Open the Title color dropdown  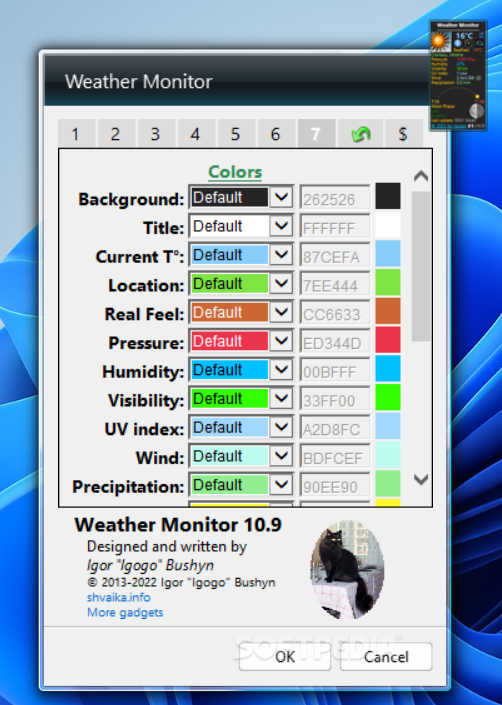(x=241, y=226)
